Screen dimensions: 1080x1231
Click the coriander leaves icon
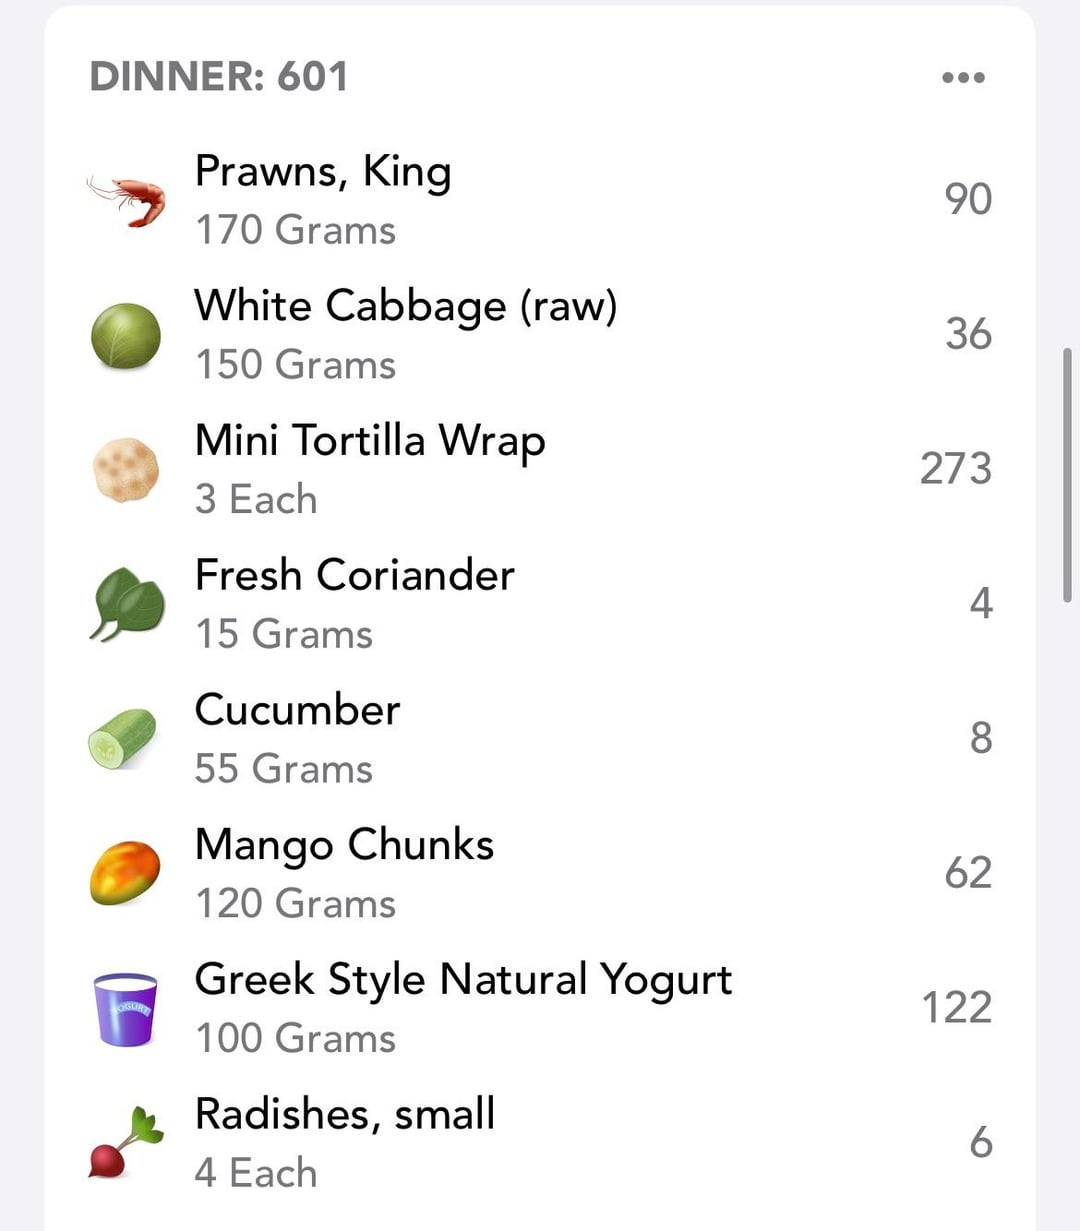click(x=126, y=604)
